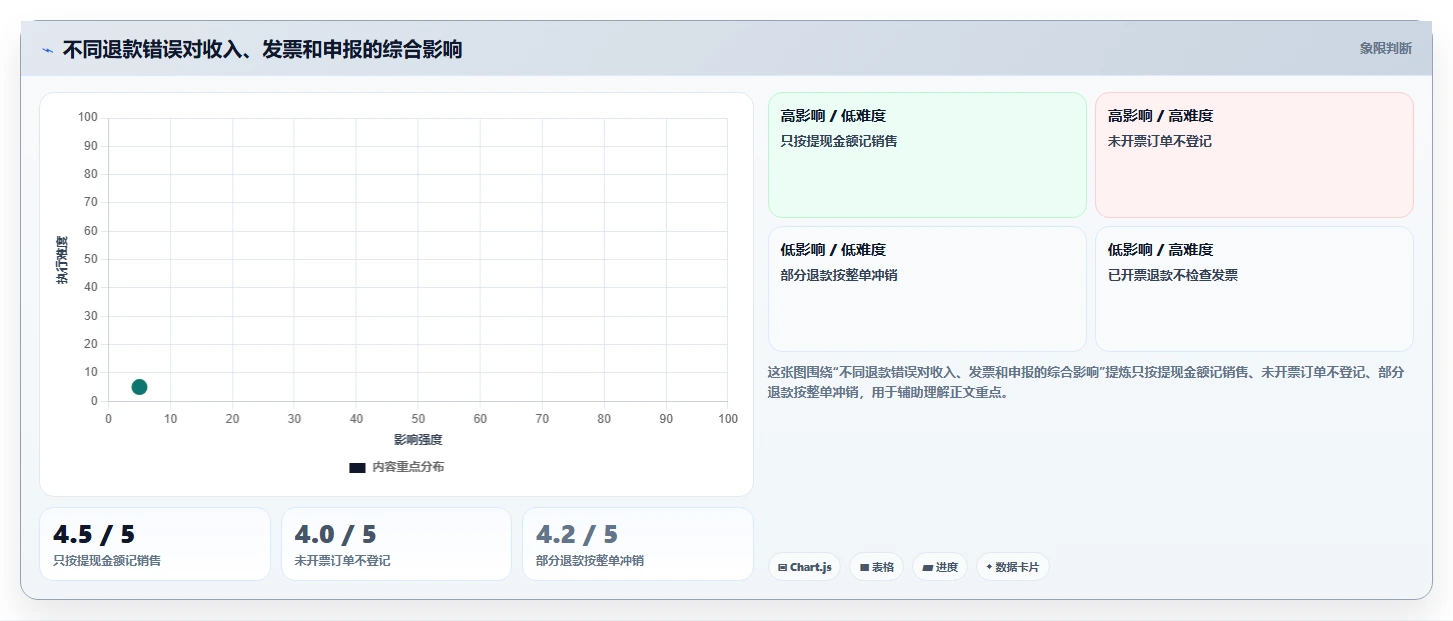
Task: Click the 影响强度 x-axis label
Action: pos(418,440)
